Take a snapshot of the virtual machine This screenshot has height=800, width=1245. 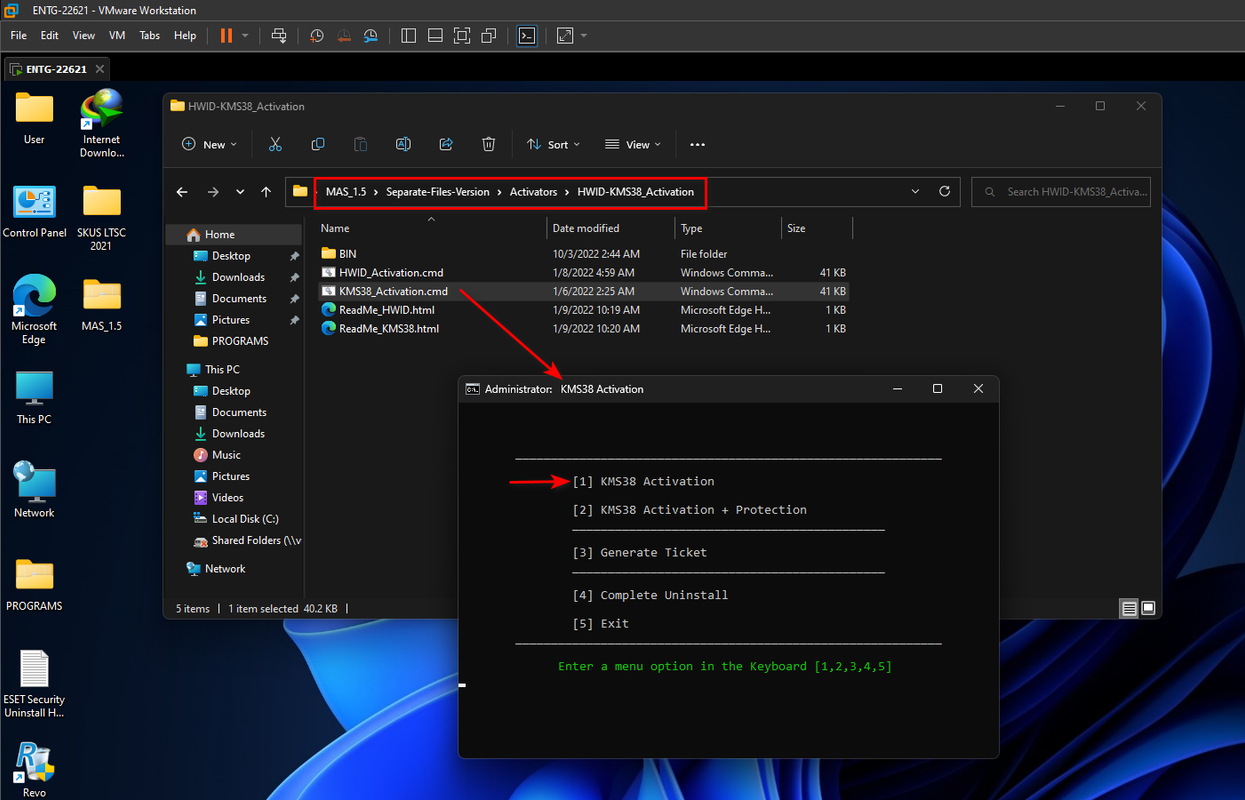tap(317, 35)
